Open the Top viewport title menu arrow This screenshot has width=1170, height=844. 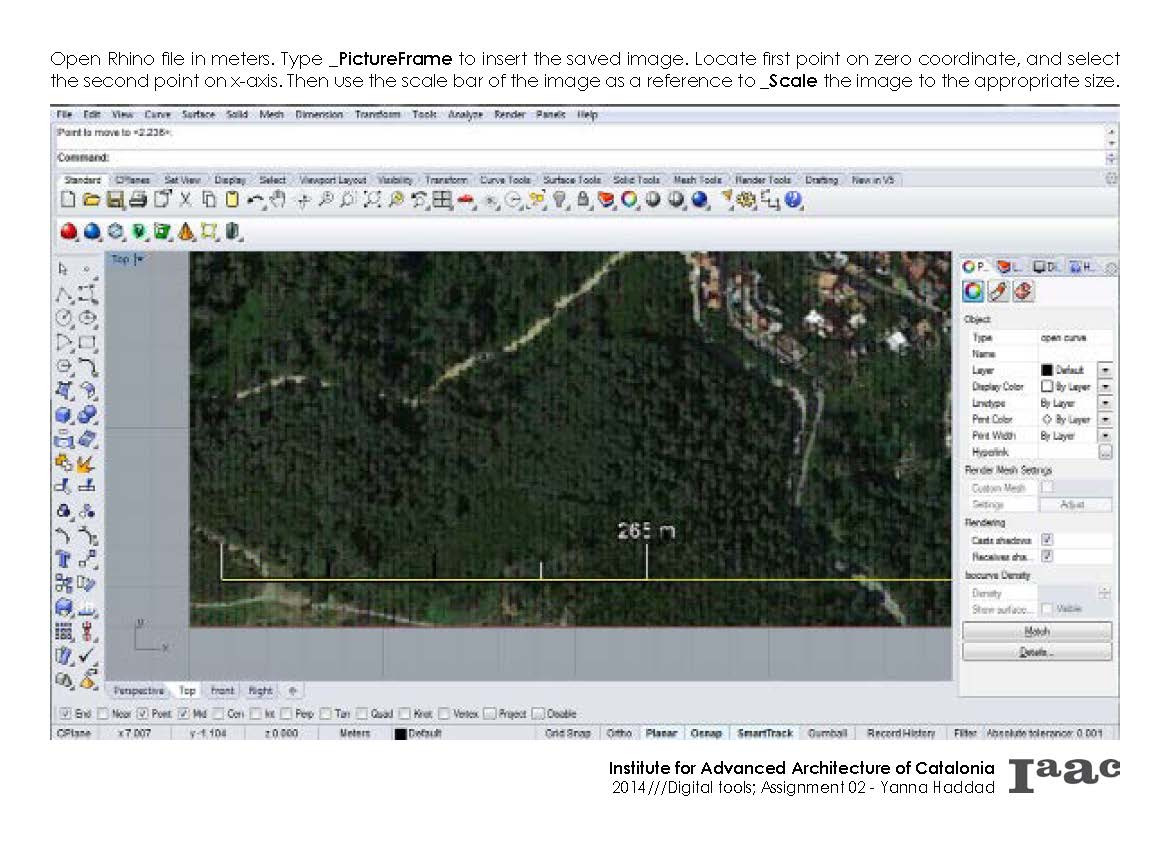139,259
